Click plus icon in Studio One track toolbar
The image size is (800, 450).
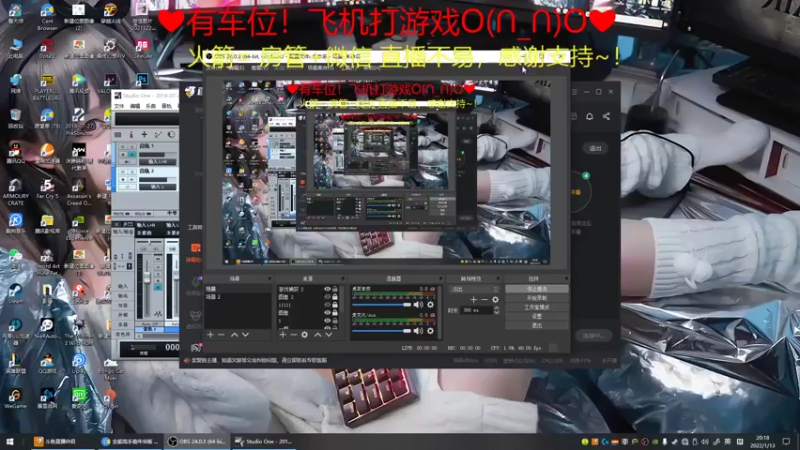click(x=144, y=135)
